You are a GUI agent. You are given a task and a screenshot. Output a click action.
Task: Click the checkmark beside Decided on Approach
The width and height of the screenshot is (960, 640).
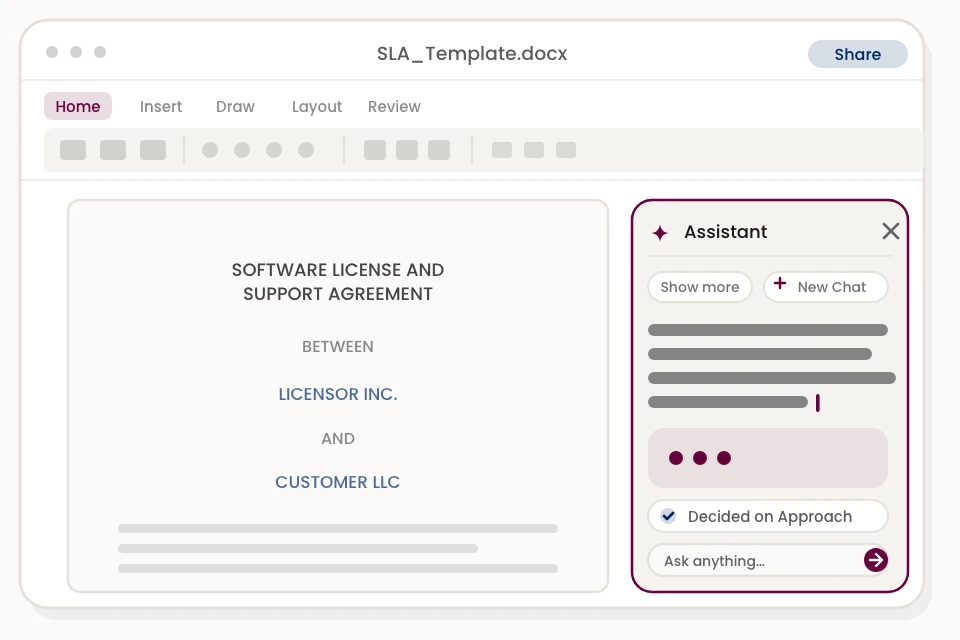pyautogui.click(x=668, y=516)
